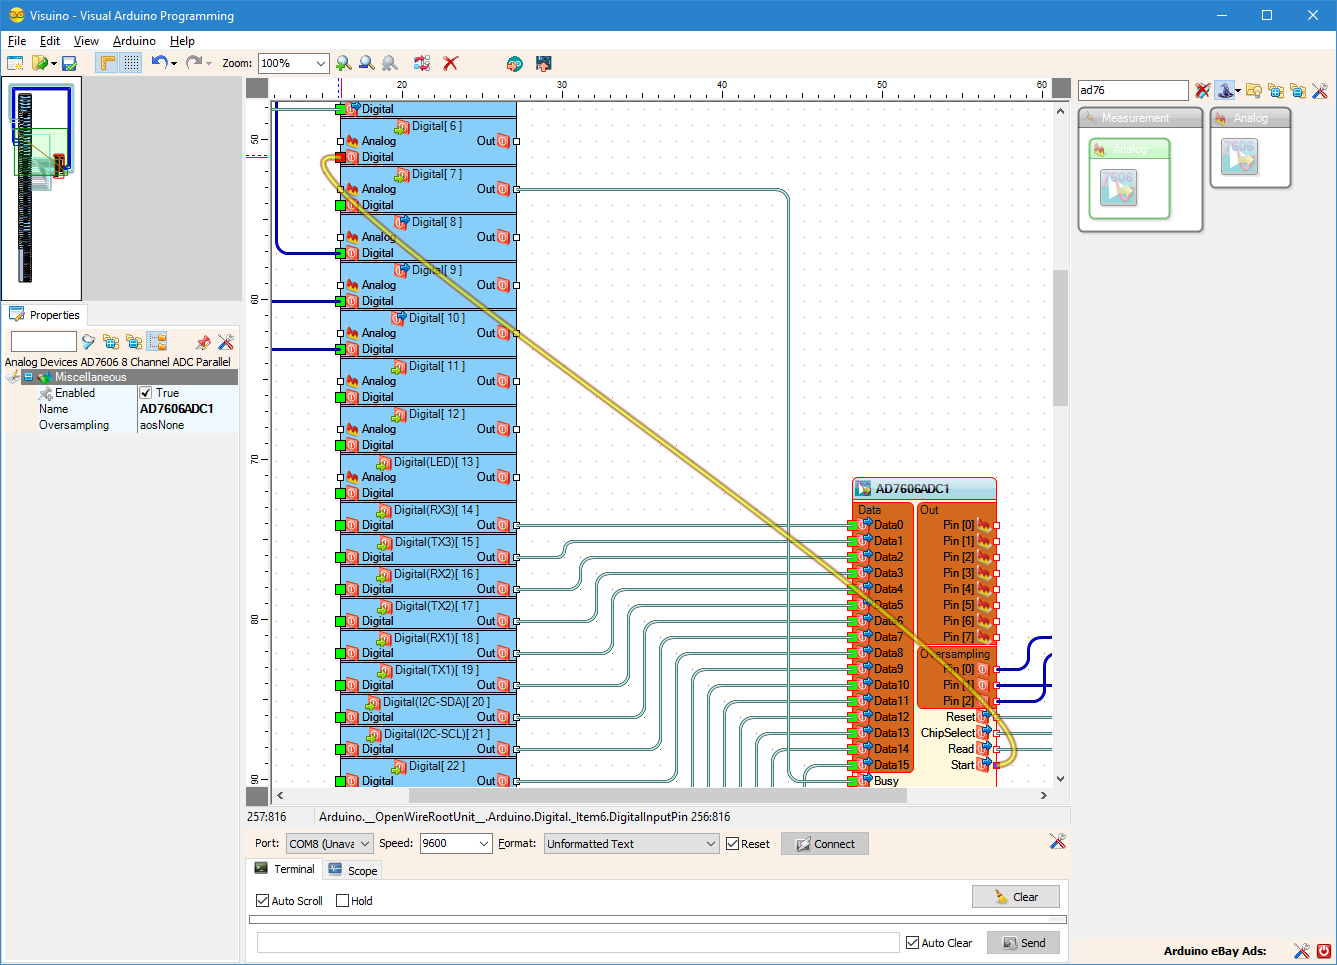Image resolution: width=1337 pixels, height=965 pixels.
Task: Toggle the grid dots display toolbar button
Action: coord(132,63)
